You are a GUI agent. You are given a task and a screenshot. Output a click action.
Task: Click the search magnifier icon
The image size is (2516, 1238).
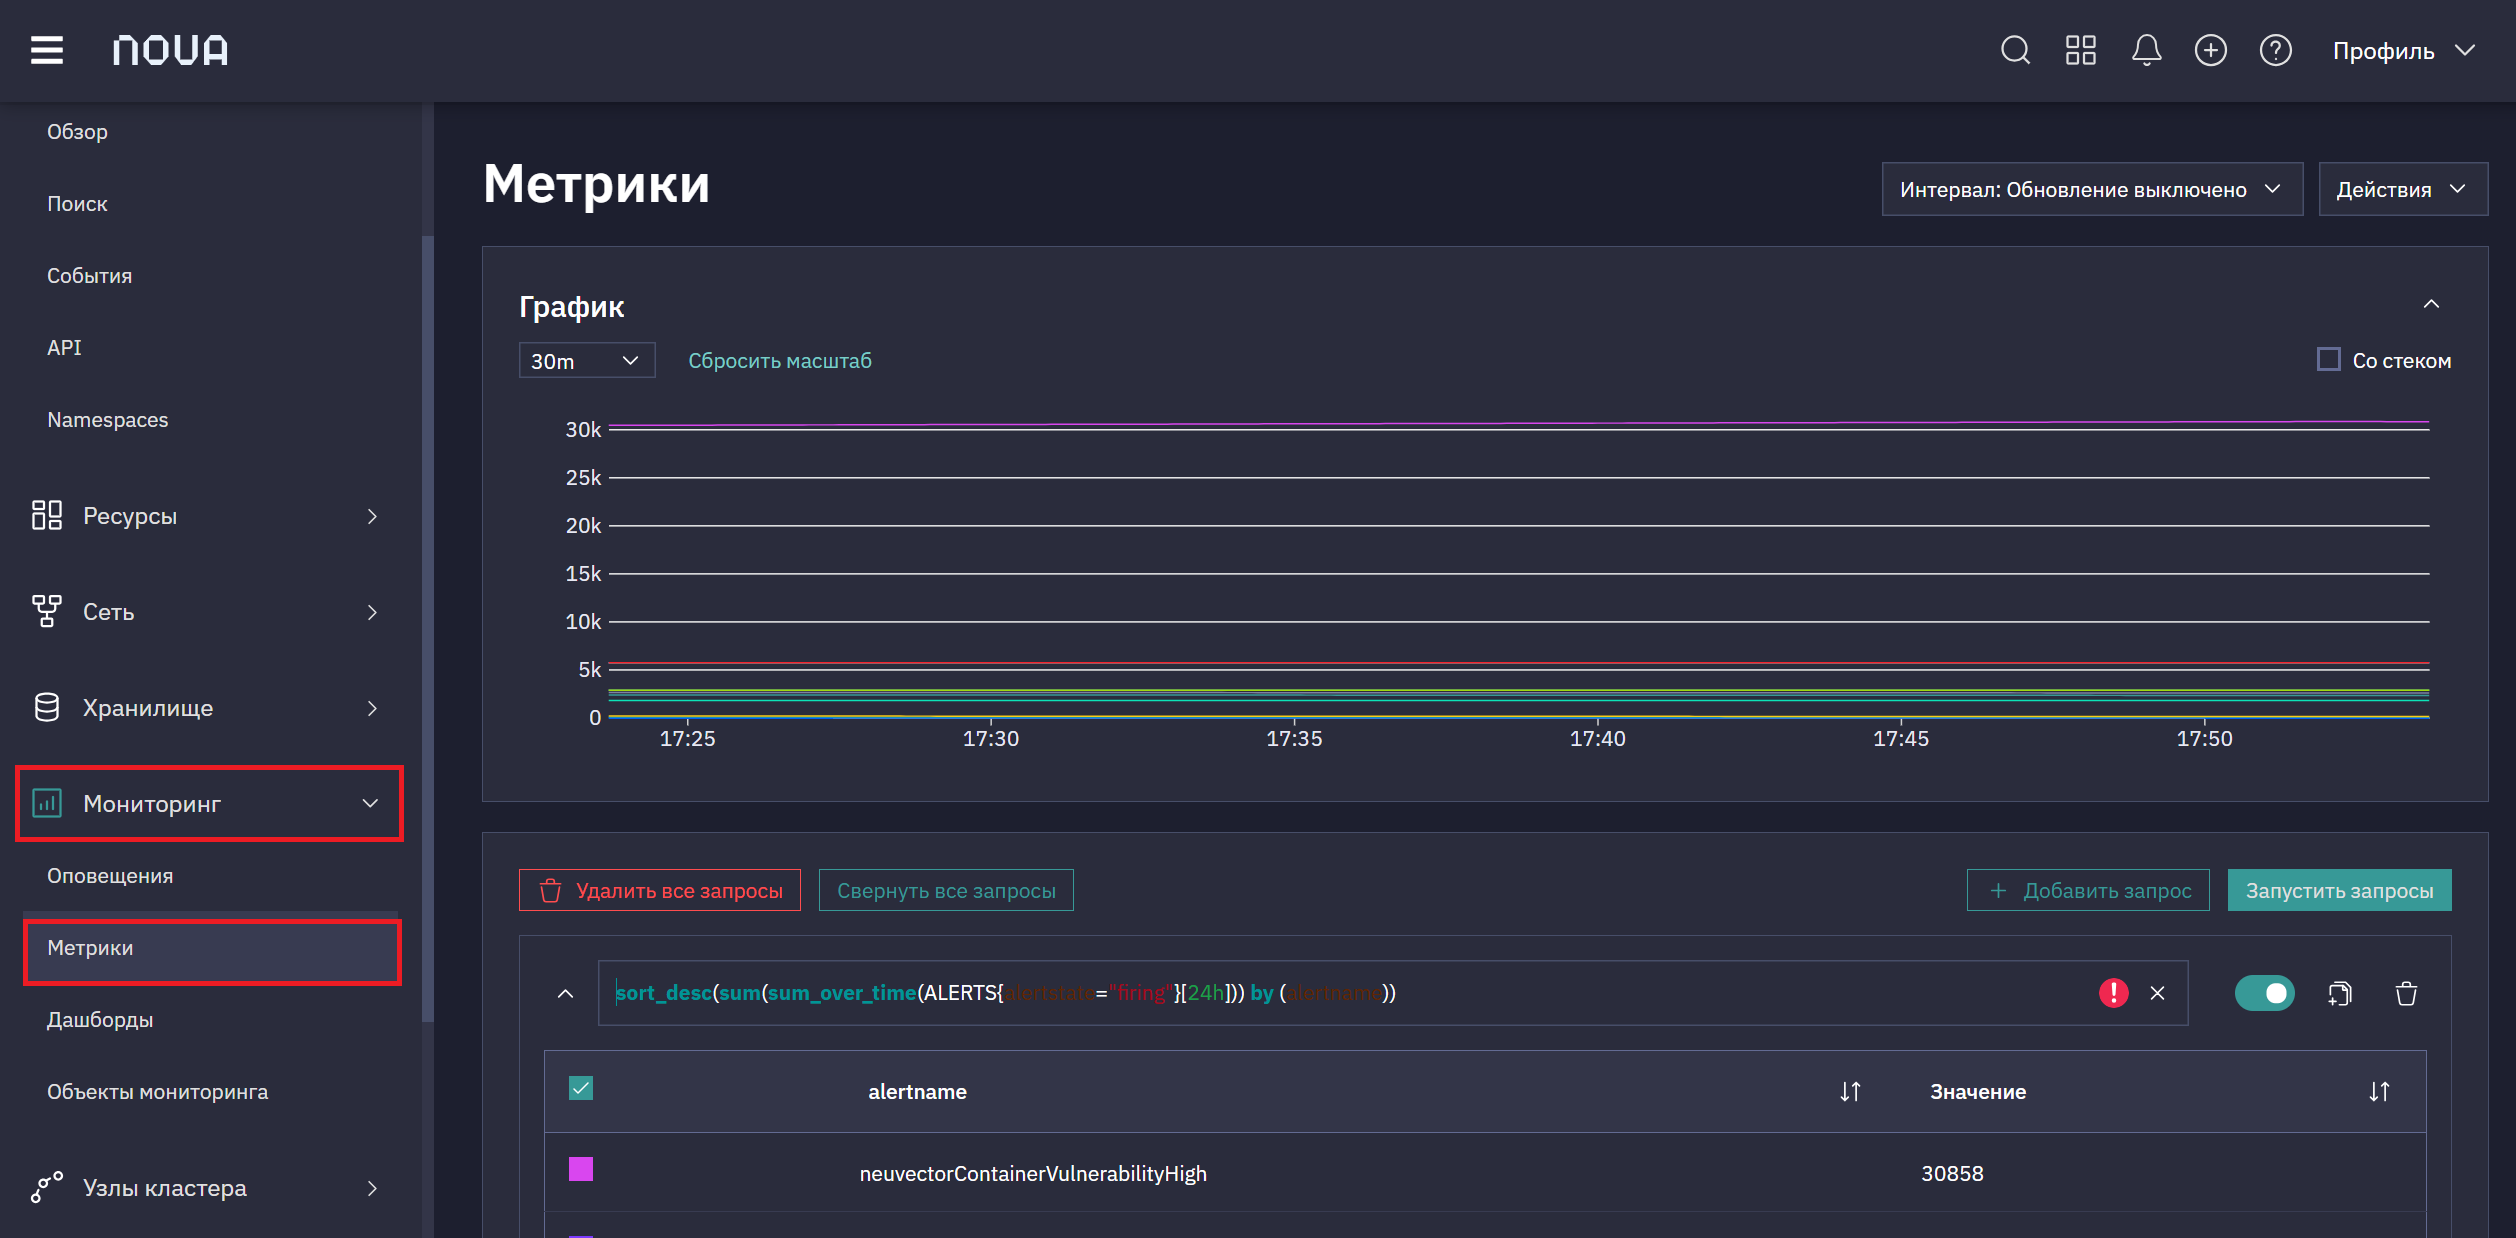click(2015, 50)
